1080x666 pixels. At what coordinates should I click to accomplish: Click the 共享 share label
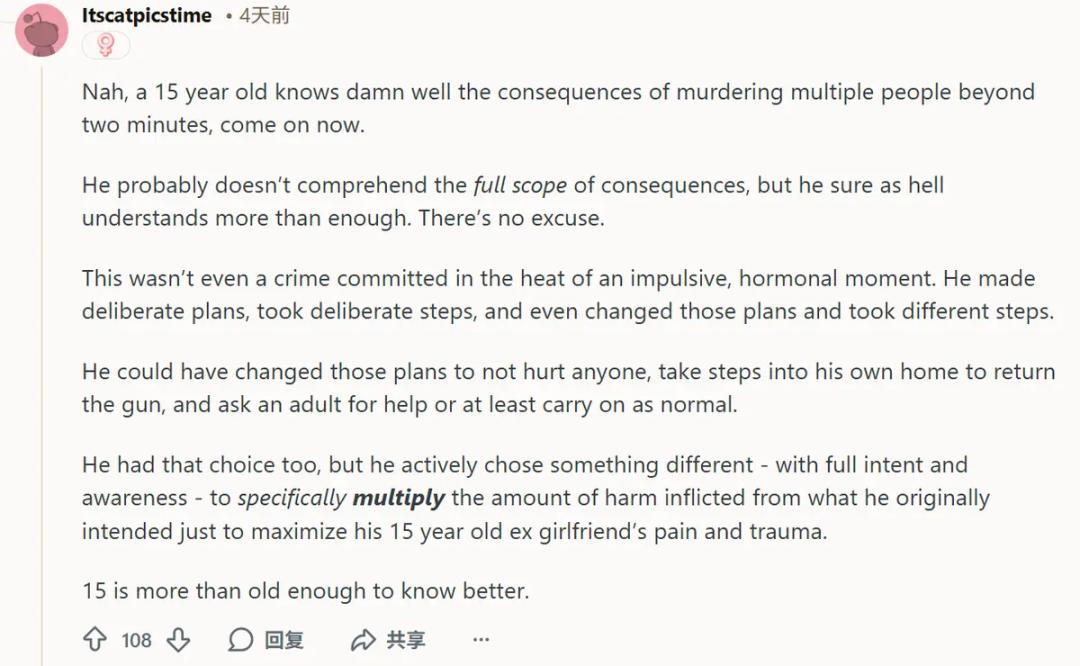click(x=406, y=640)
